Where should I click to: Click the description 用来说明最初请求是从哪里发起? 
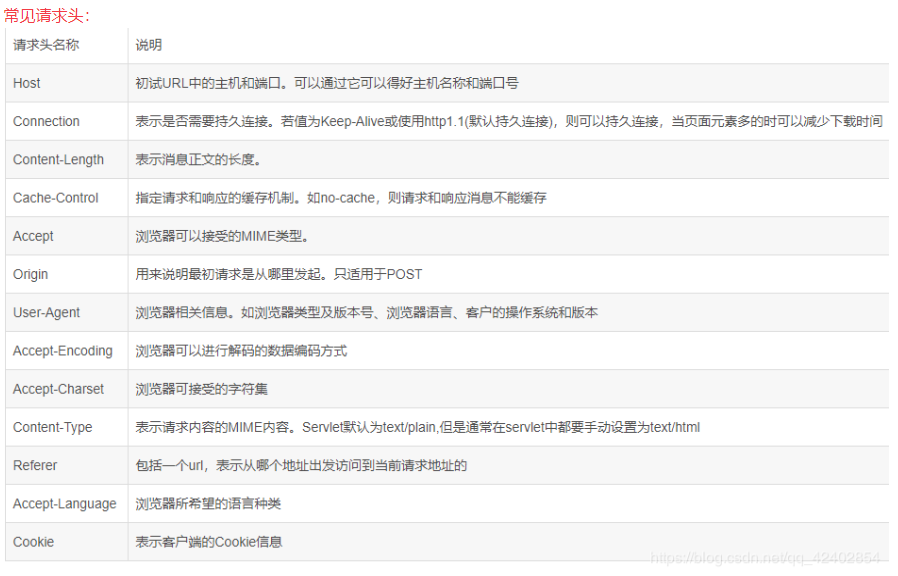tap(278, 274)
